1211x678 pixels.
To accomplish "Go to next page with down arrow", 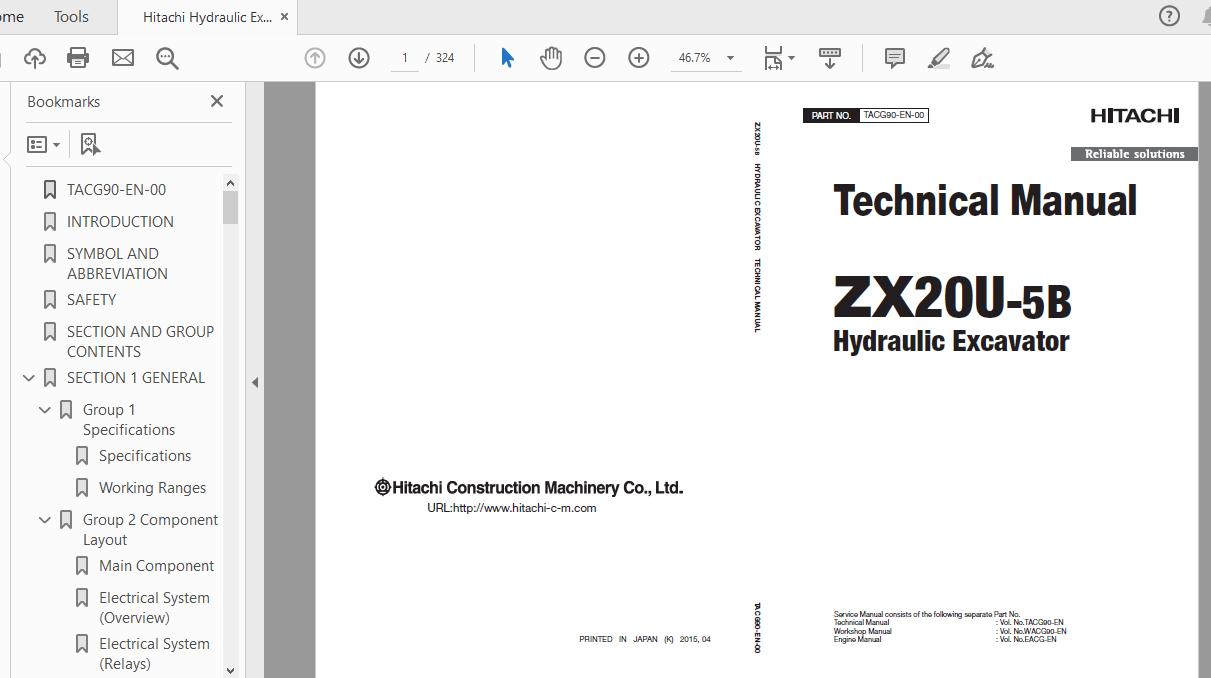I will pyautogui.click(x=359, y=58).
